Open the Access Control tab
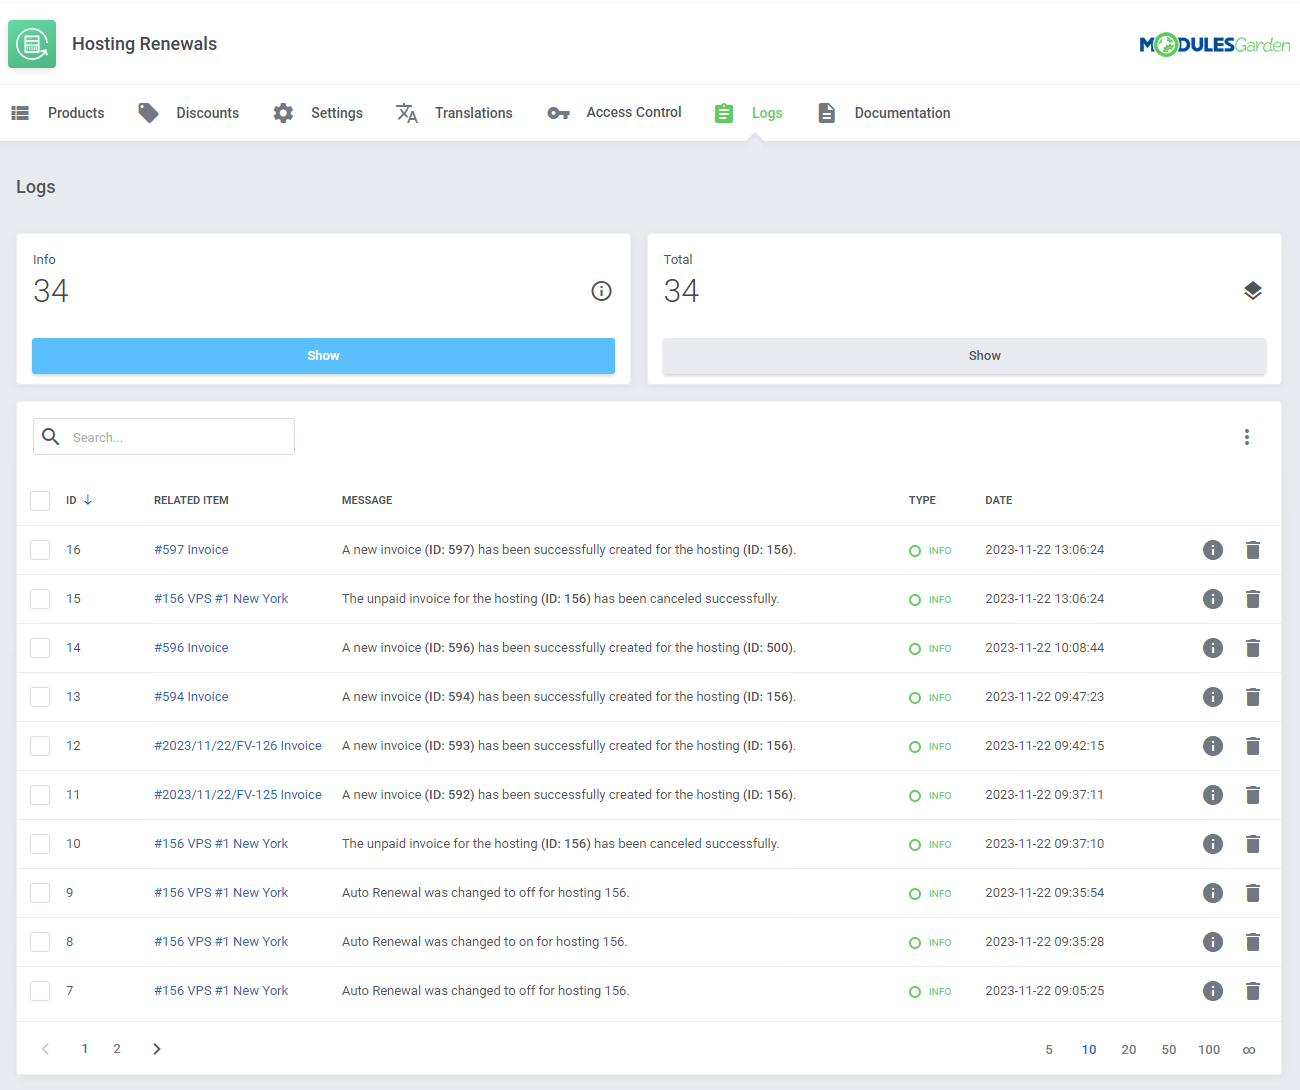The width and height of the screenshot is (1300, 1090). click(x=614, y=113)
